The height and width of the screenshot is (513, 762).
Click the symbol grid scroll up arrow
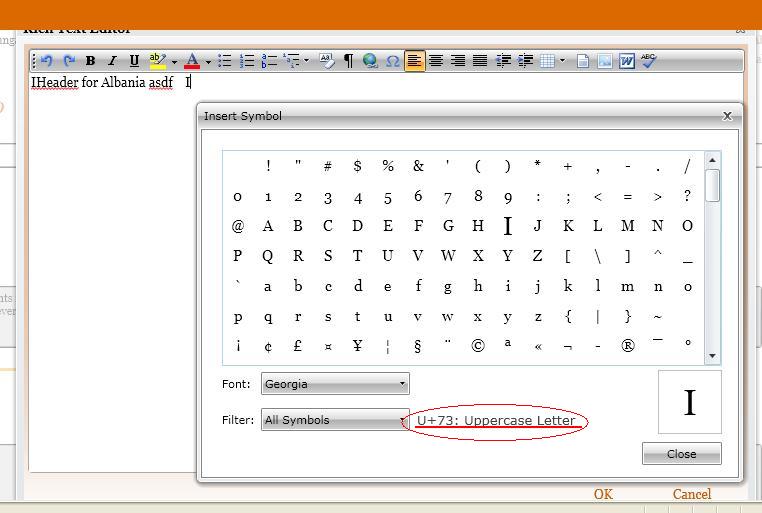click(712, 160)
